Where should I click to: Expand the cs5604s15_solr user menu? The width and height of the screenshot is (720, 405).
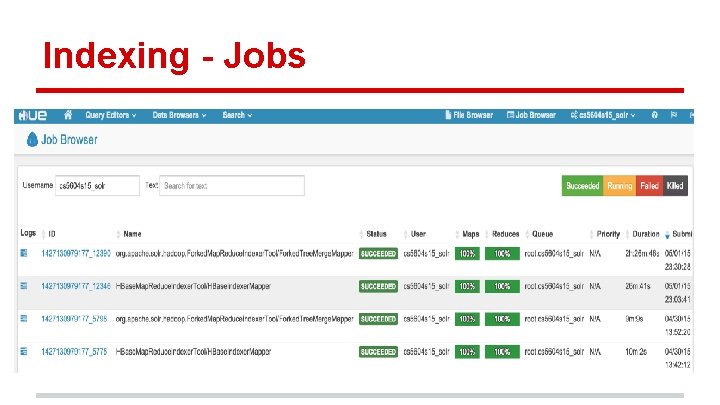click(602, 115)
